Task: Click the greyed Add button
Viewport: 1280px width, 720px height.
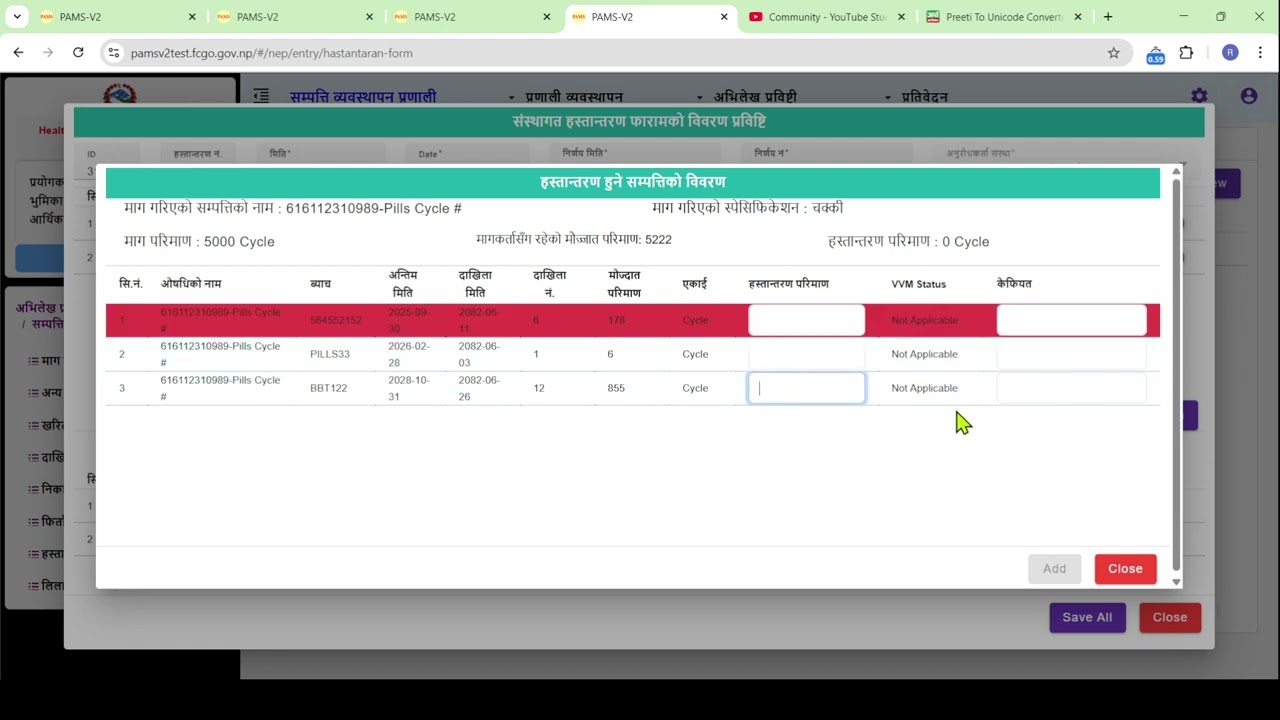Action: click(1054, 569)
